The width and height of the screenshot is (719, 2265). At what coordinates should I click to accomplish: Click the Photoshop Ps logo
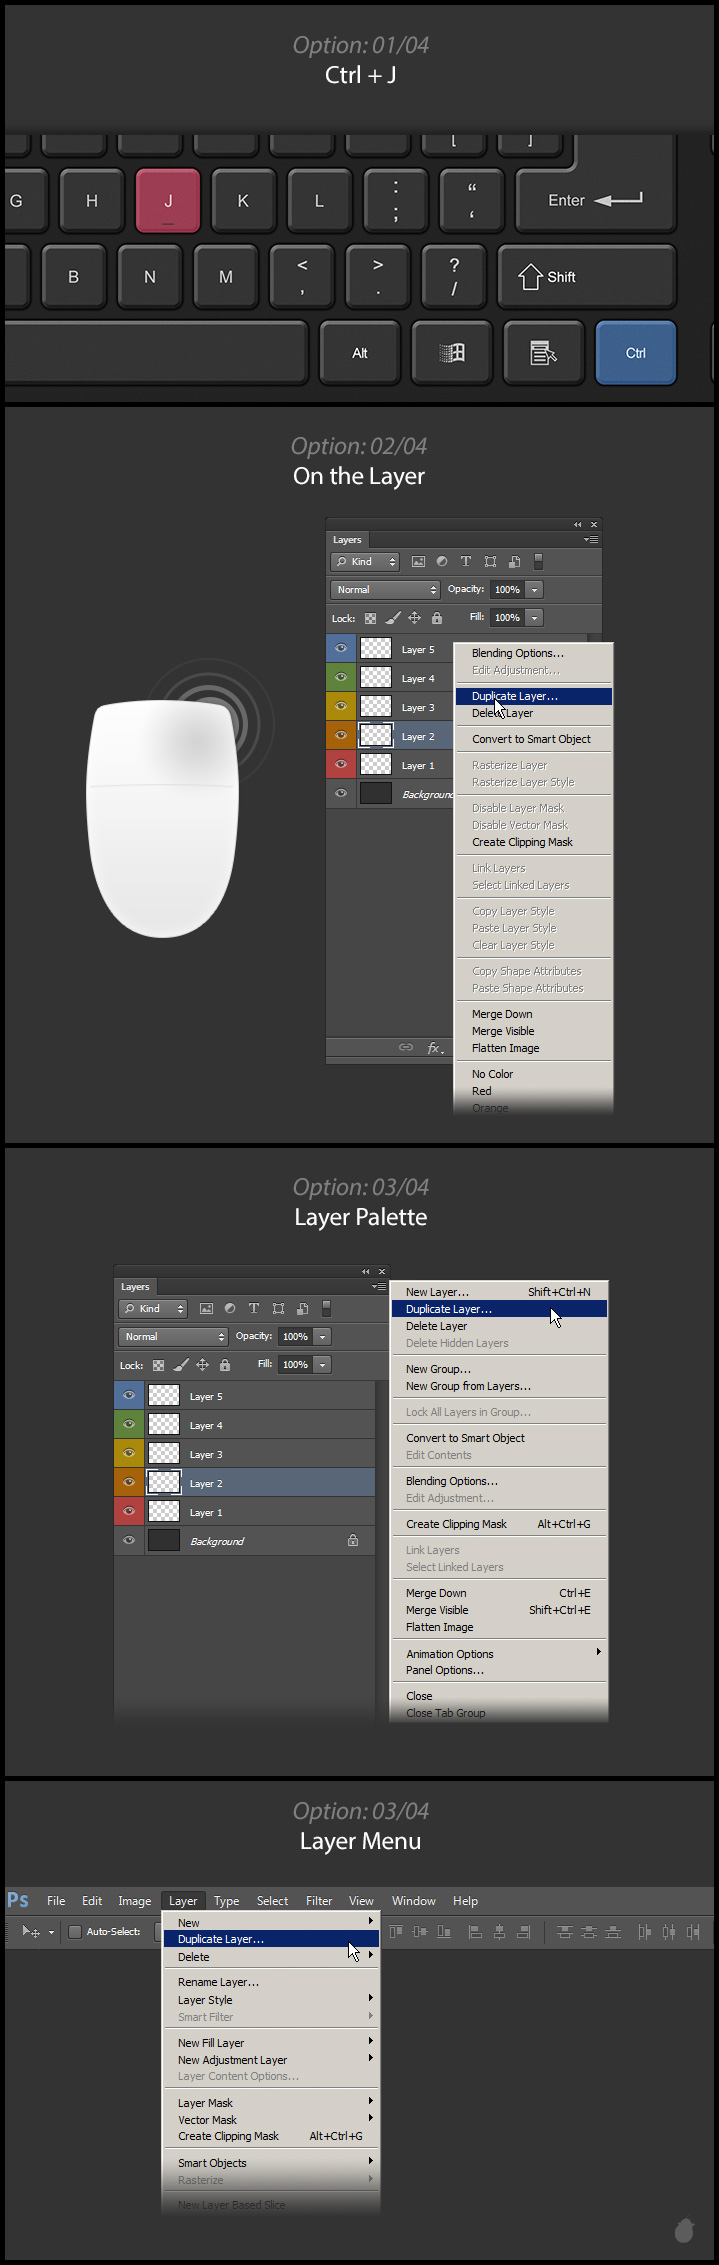pos(18,1900)
